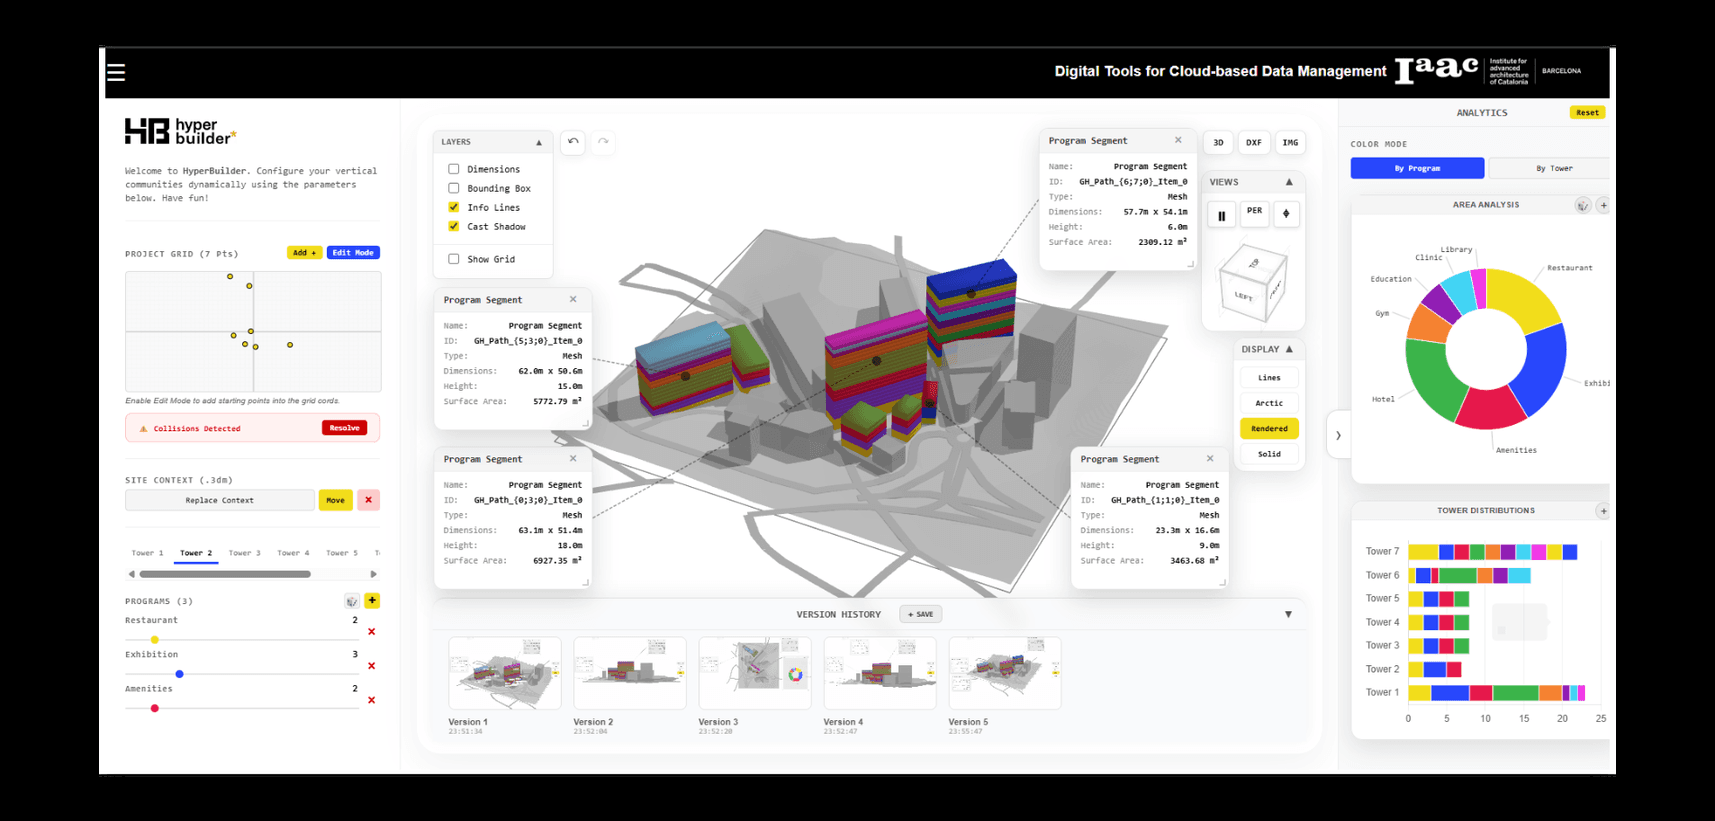The width and height of the screenshot is (1715, 821).
Task: Close the GH_Path_{5;3;0} Program Segment panel
Action: coord(573,299)
